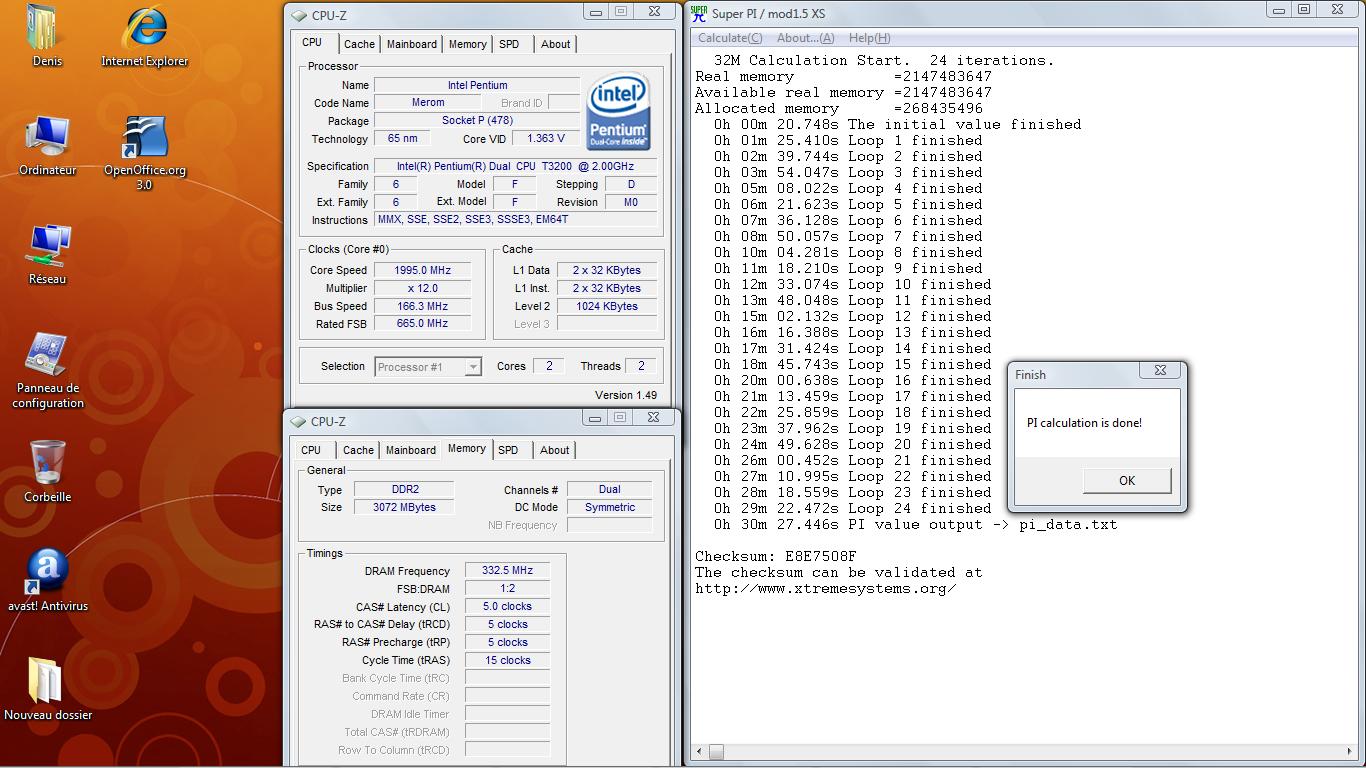Click the xtremesystems.org URL text
This screenshot has width=1366, height=768.
pyautogui.click(x=826, y=588)
